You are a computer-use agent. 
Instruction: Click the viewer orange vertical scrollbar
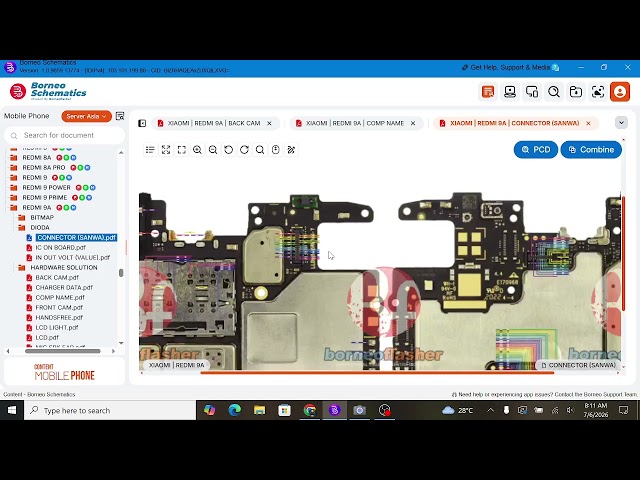623,253
